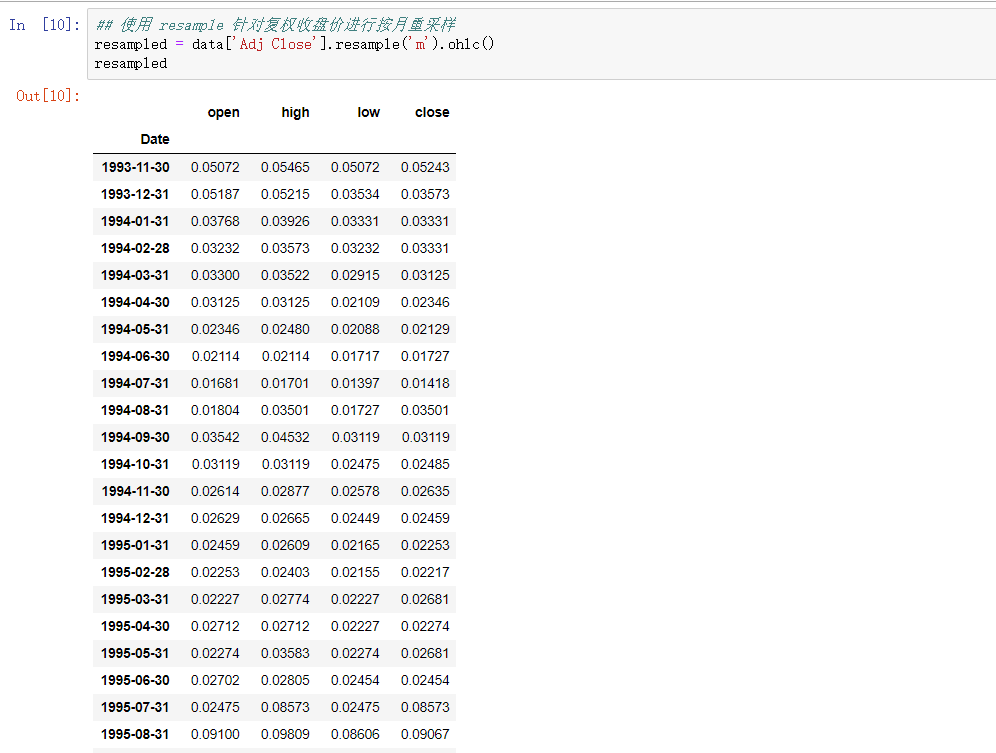
Task: Click low value 0.02109
Action: [355, 302]
